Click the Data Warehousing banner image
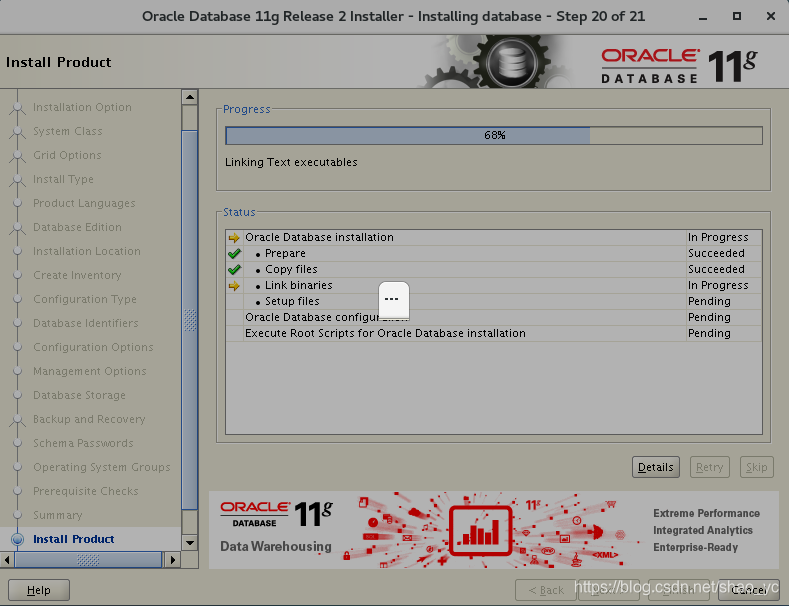The width and height of the screenshot is (789, 606). pyautogui.click(x=494, y=530)
